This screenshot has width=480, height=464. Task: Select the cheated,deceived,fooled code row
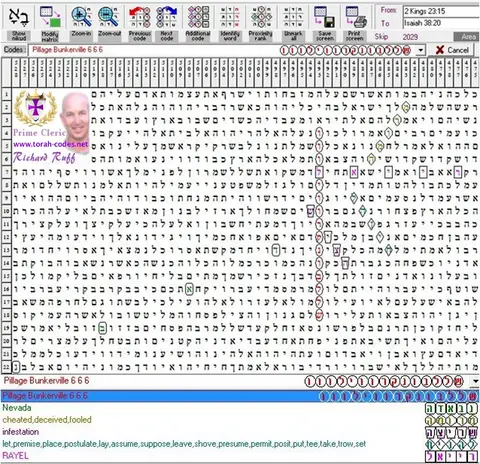click(x=240, y=420)
